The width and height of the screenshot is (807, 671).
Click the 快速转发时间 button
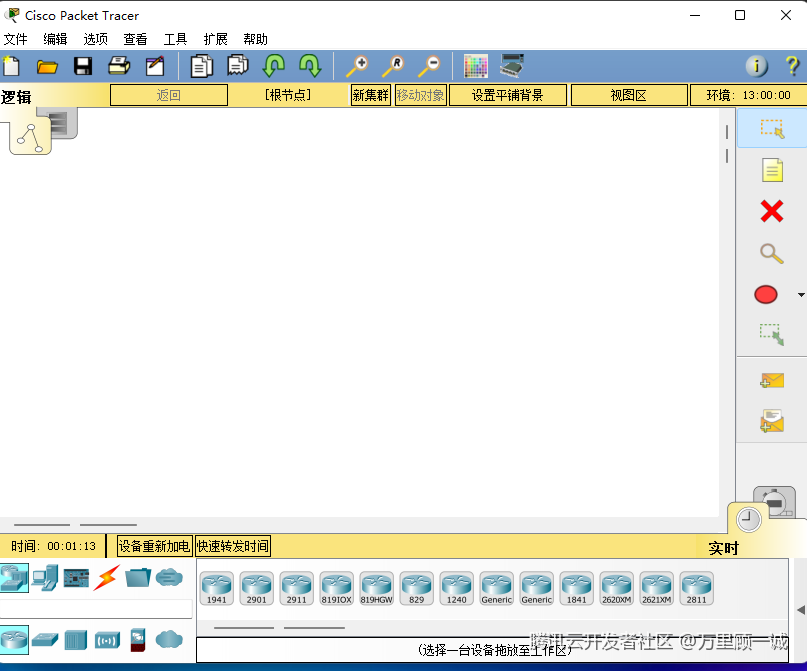click(233, 546)
